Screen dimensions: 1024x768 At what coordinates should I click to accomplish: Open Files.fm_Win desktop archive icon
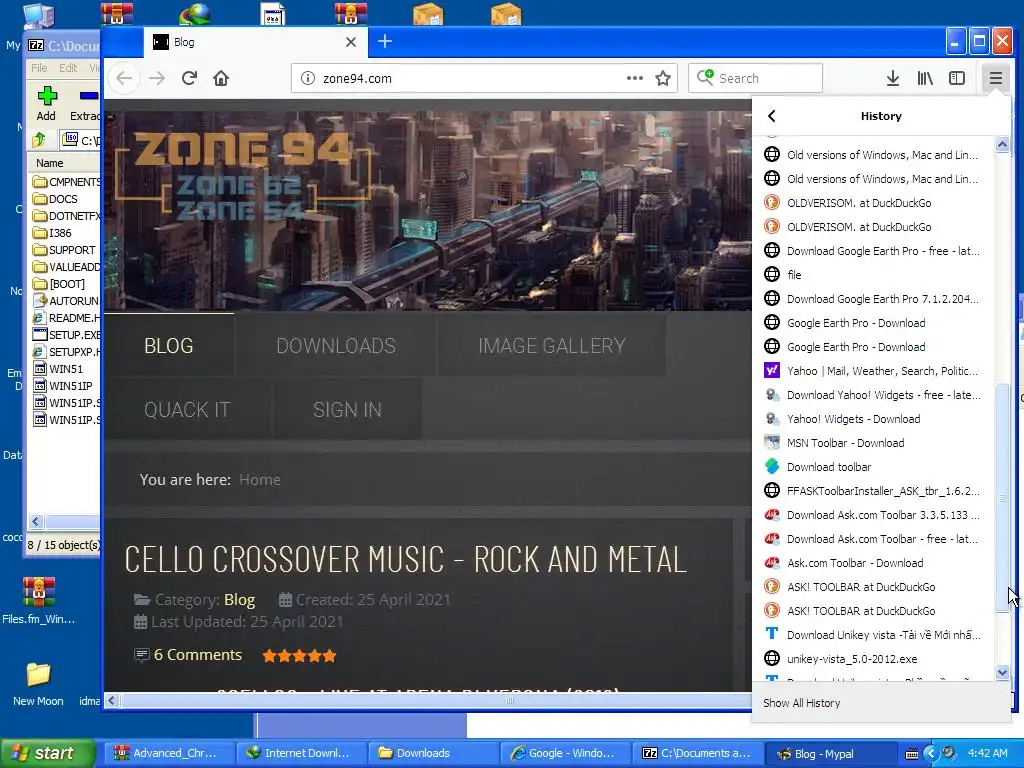[39, 601]
